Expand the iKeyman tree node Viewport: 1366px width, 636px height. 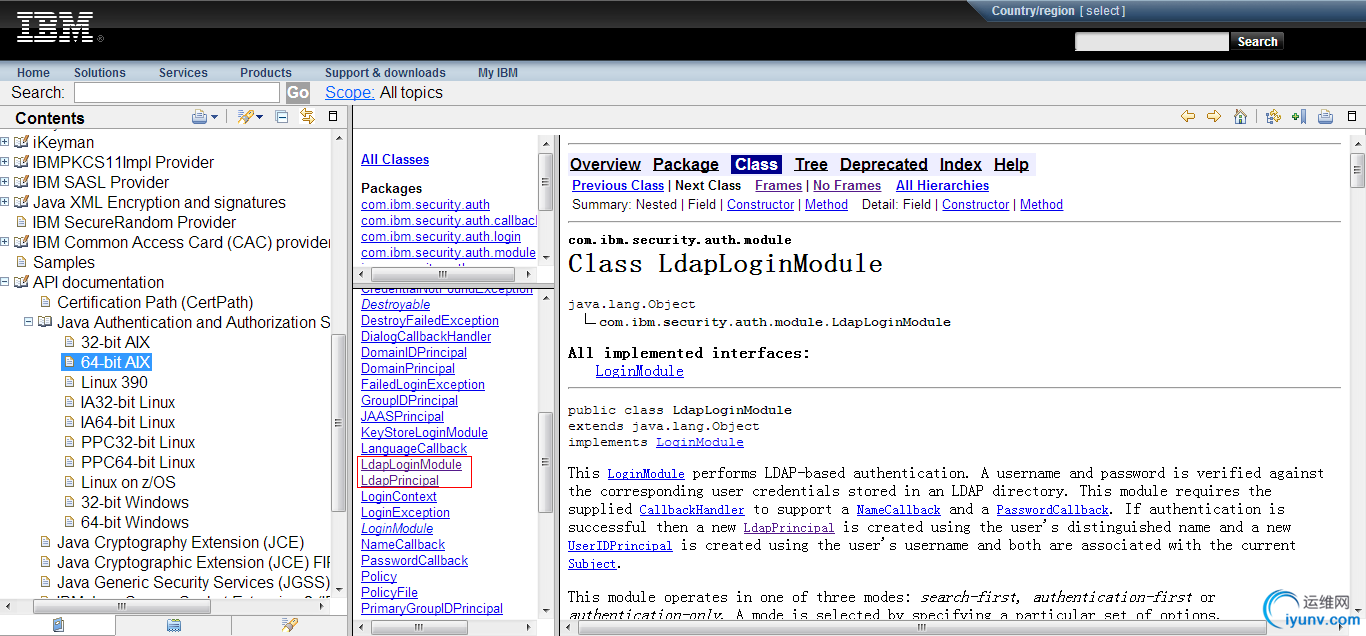click(x=5, y=142)
